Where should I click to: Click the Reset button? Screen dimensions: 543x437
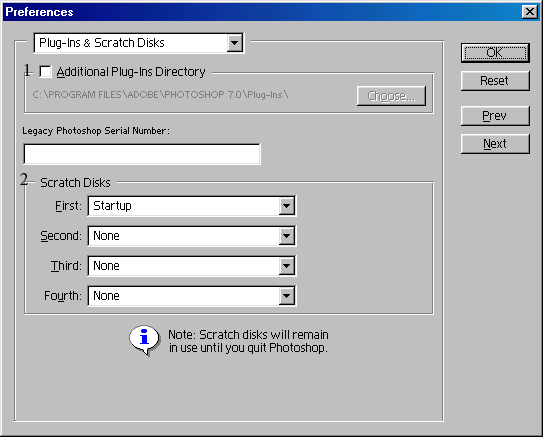(495, 81)
